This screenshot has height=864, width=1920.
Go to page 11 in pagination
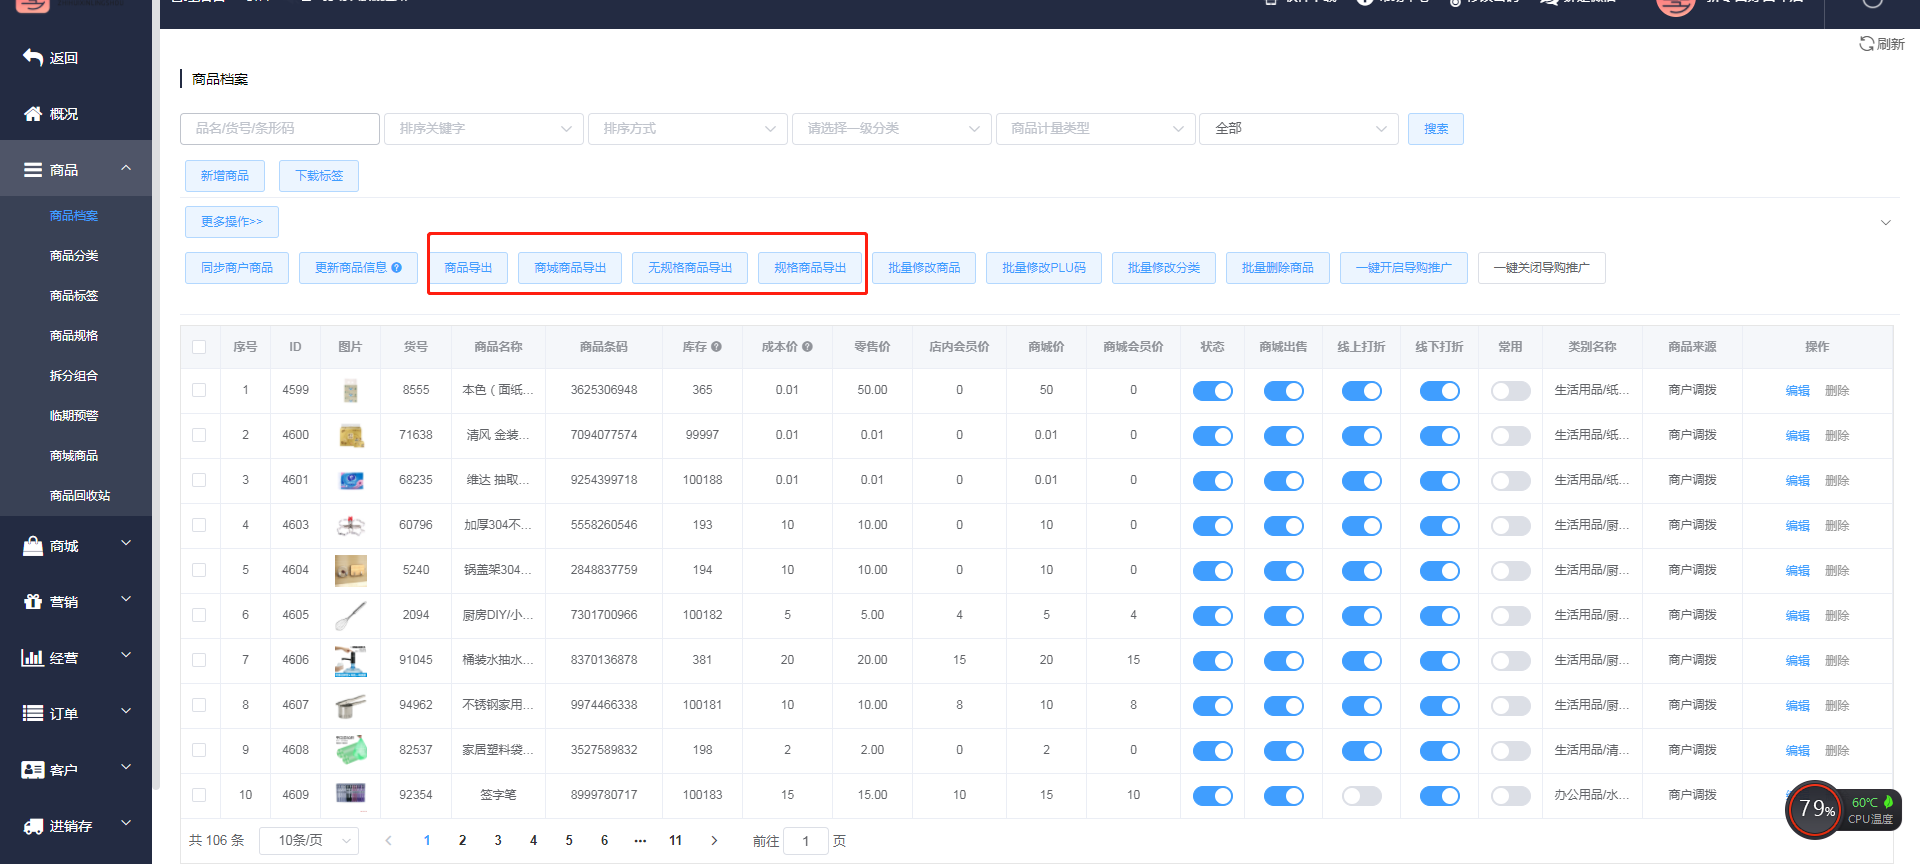point(676,841)
